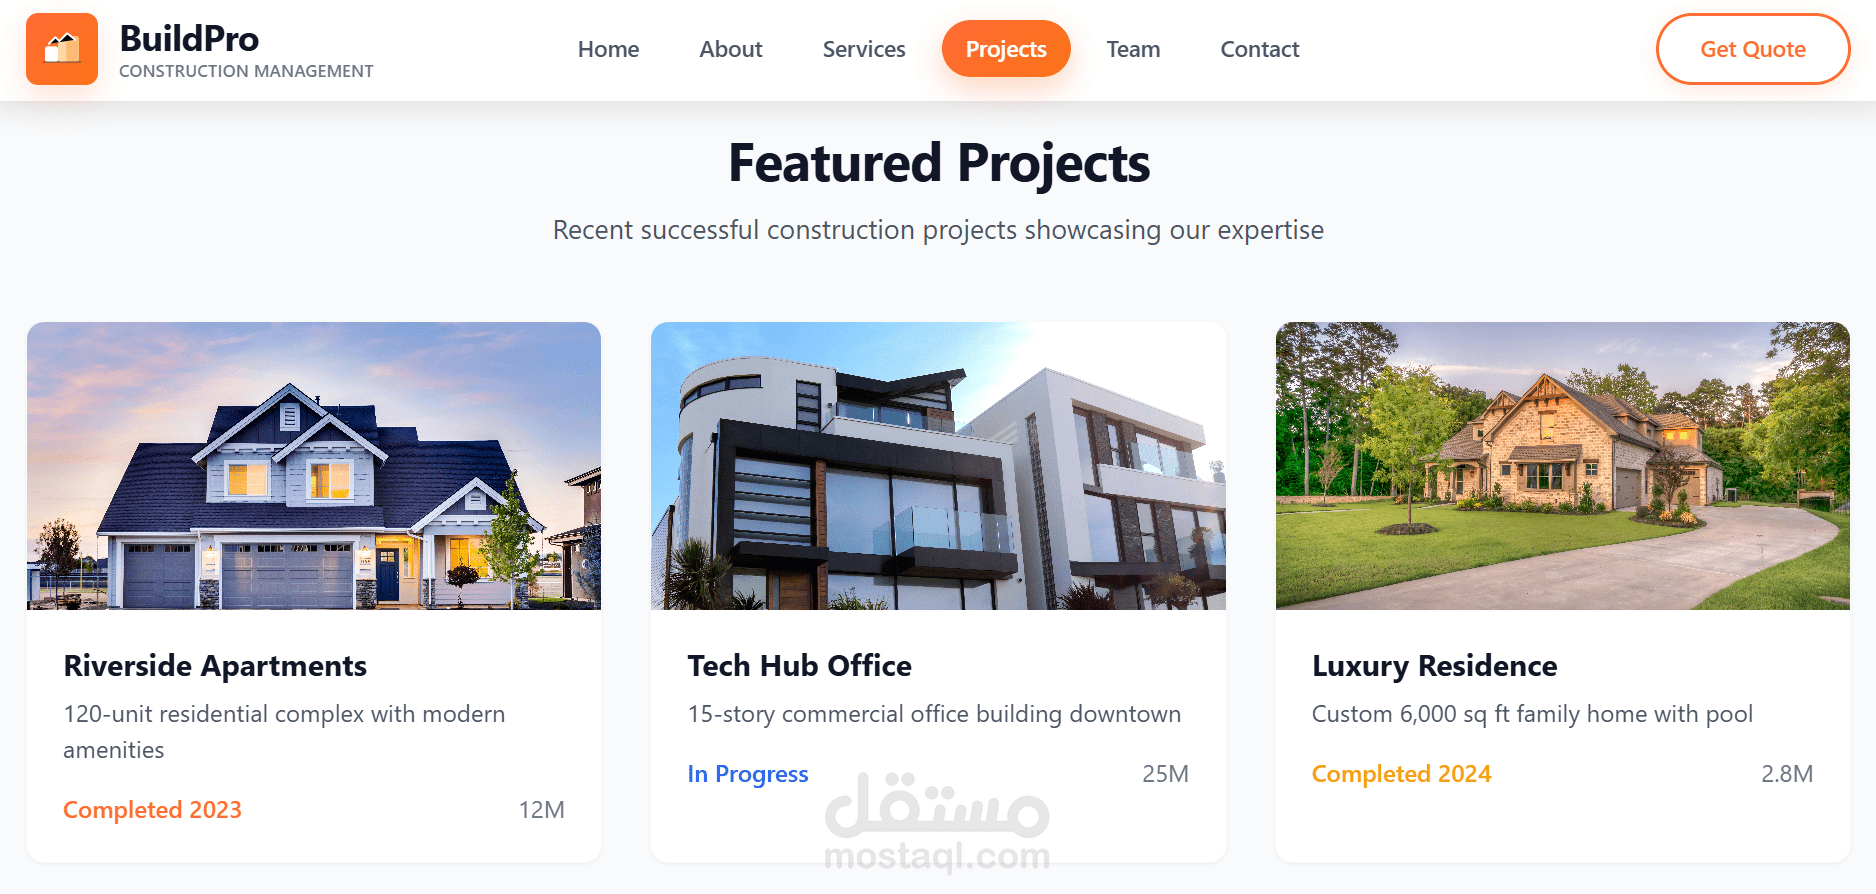Open the Contact page link
Image resolution: width=1876 pixels, height=894 pixels.
(x=1260, y=49)
